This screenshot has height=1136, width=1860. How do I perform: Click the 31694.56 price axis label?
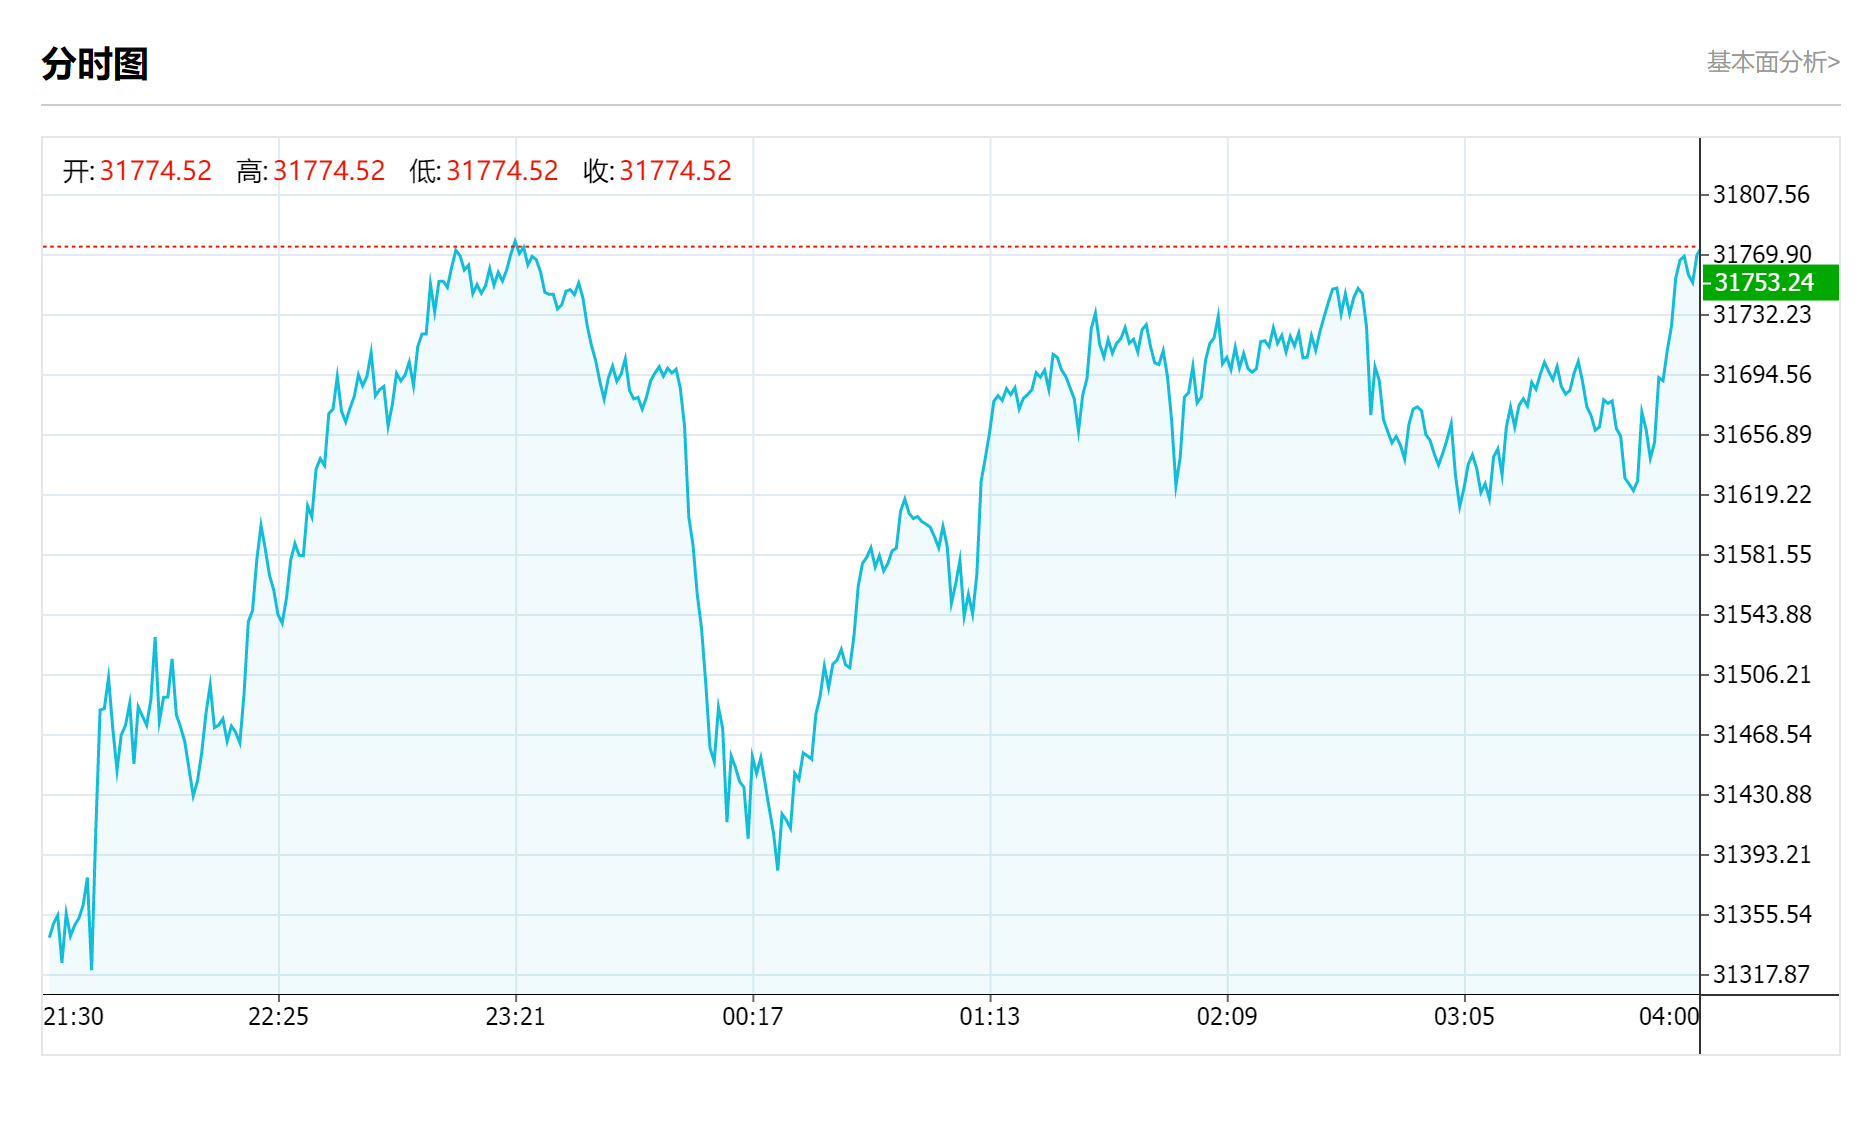pos(1761,375)
